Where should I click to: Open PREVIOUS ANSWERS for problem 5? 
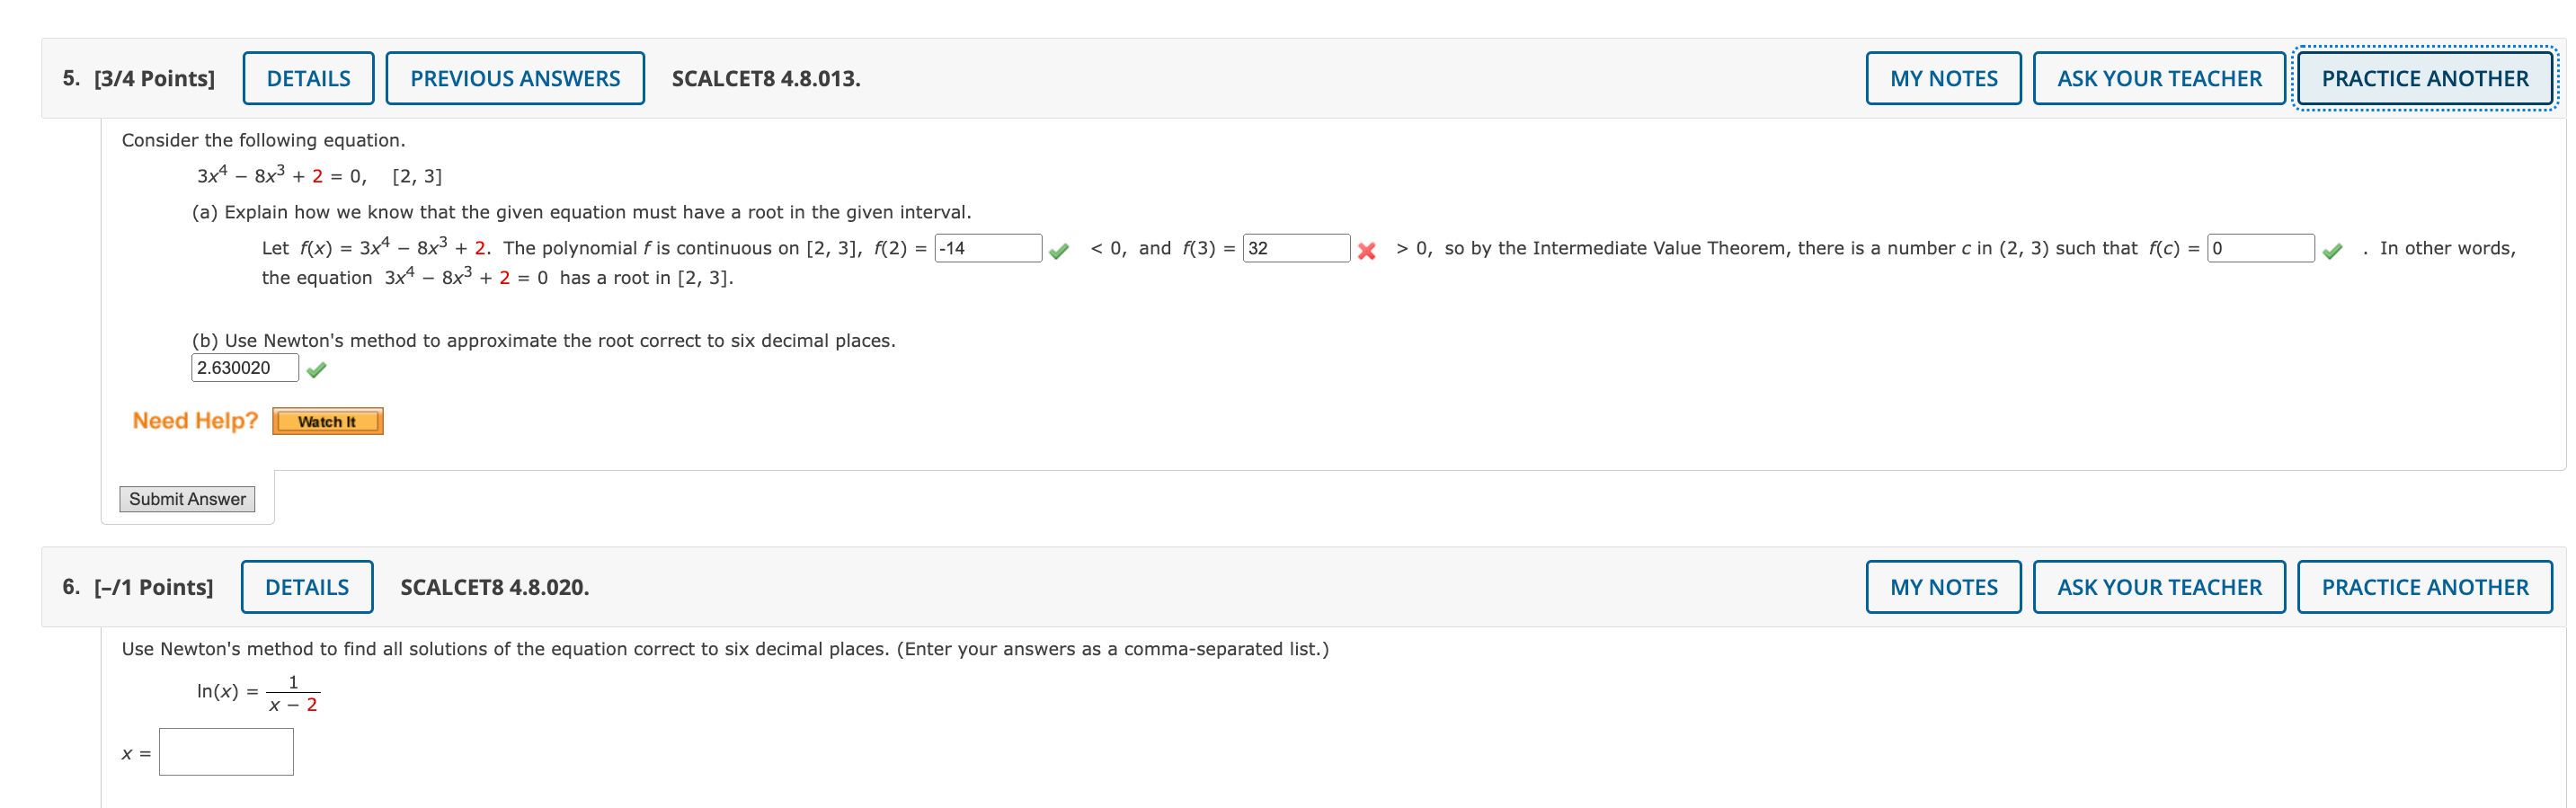(515, 77)
